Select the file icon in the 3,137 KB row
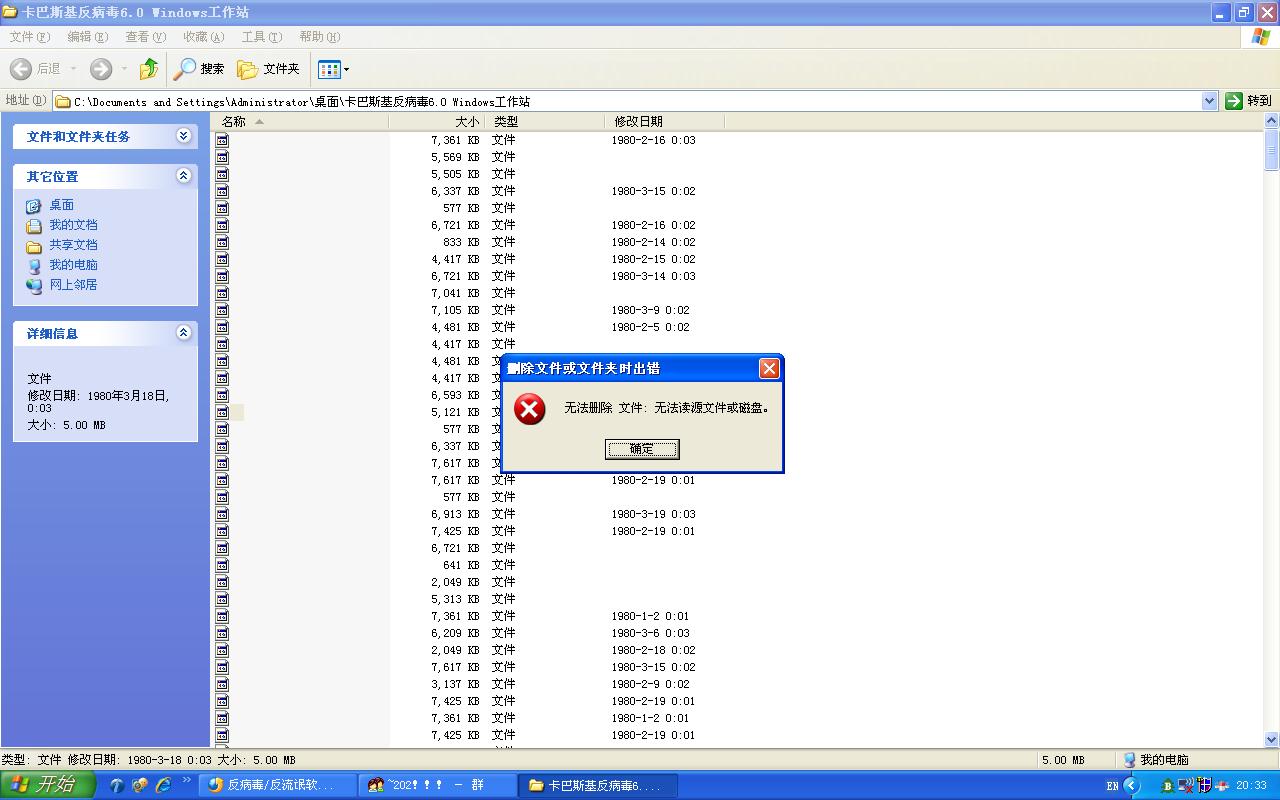 pos(222,684)
